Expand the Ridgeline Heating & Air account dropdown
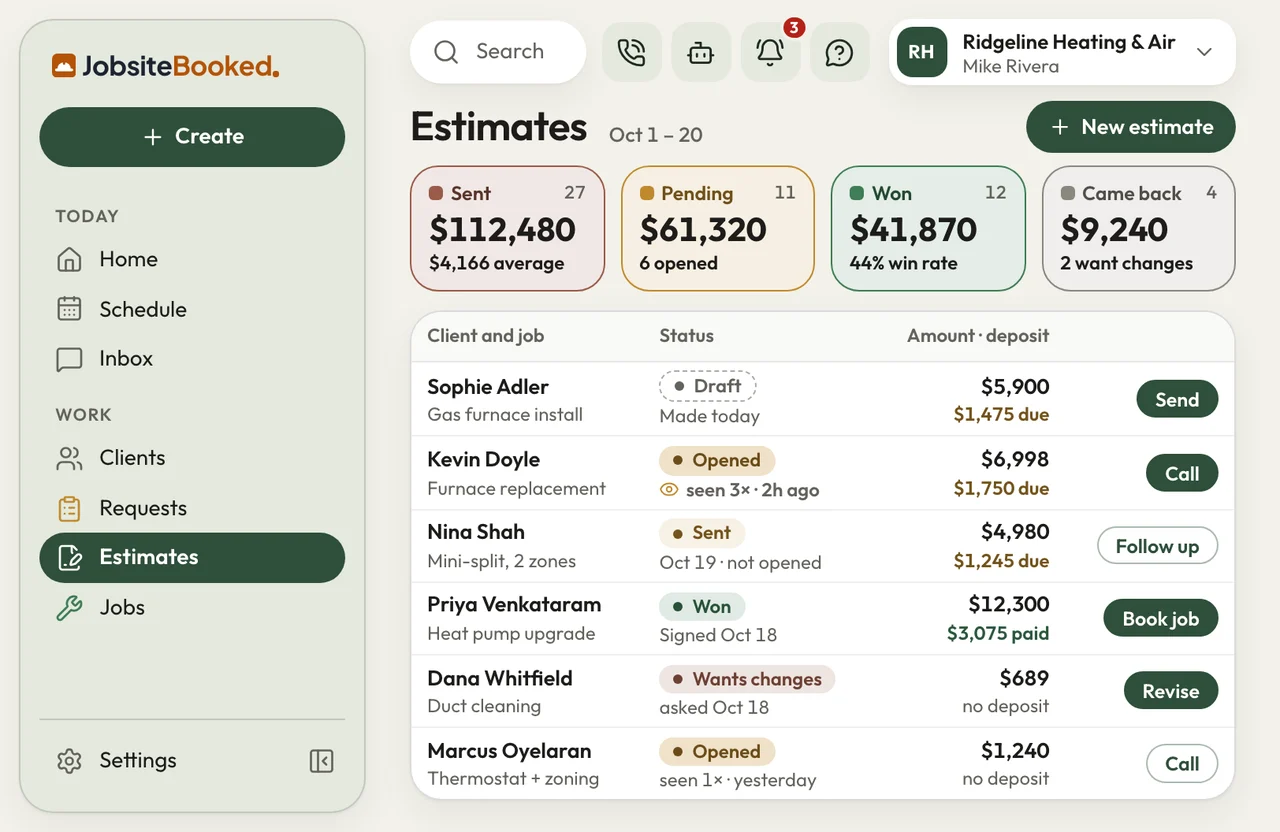 point(1204,52)
